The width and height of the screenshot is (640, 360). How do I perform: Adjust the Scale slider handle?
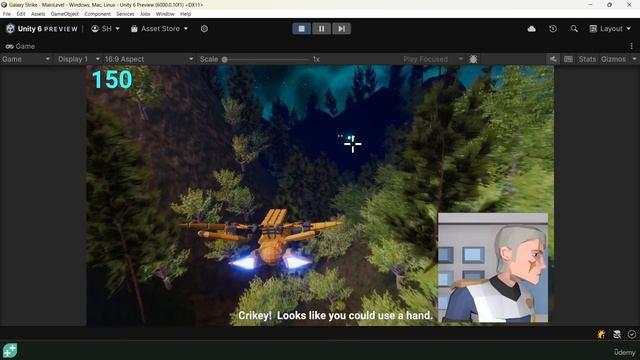click(x=224, y=60)
